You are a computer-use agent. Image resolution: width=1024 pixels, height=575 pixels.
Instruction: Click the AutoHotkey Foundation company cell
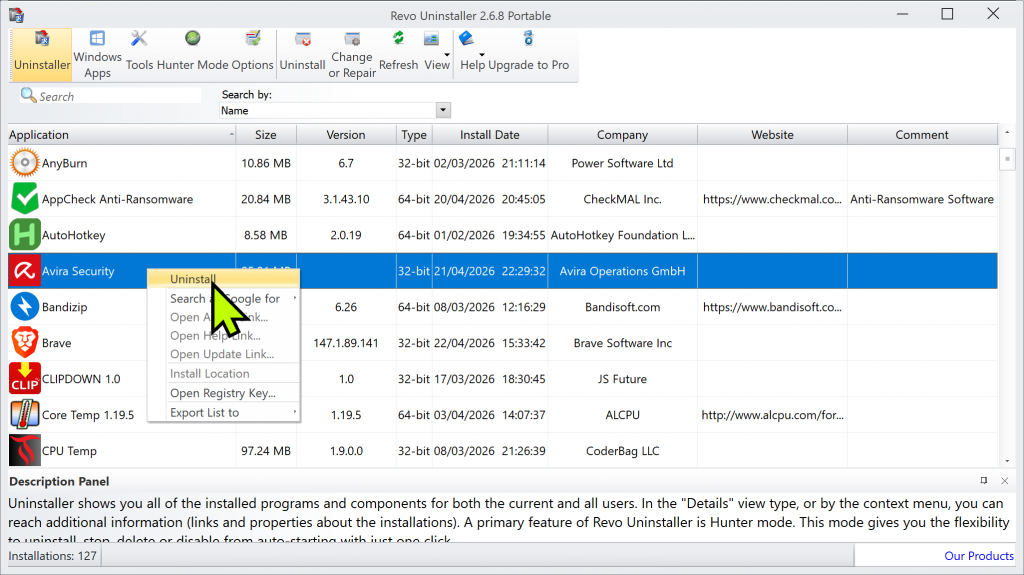622,235
